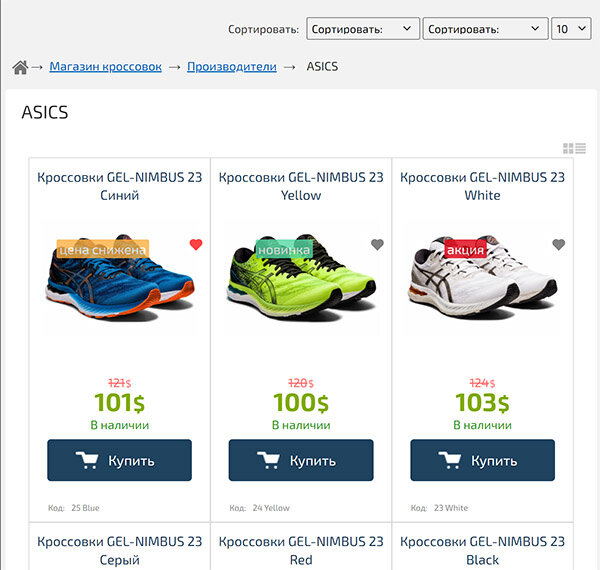The image size is (600, 570).
Task: Click the red 'акция' badge
Action: (465, 249)
